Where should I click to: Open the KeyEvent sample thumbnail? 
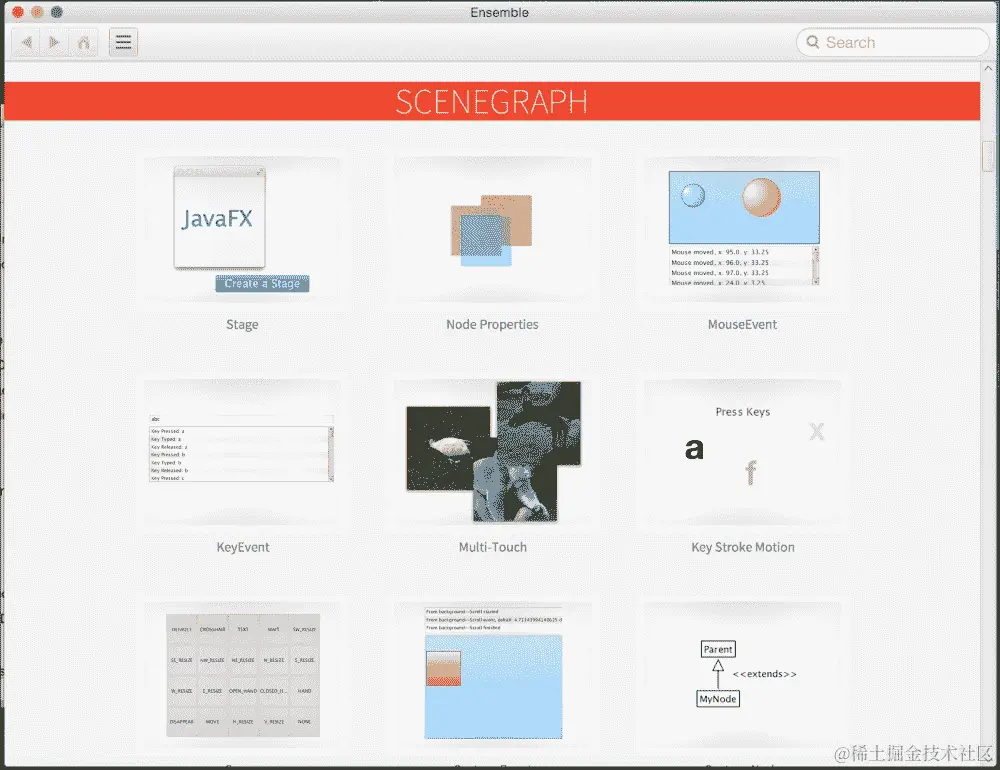(x=242, y=451)
